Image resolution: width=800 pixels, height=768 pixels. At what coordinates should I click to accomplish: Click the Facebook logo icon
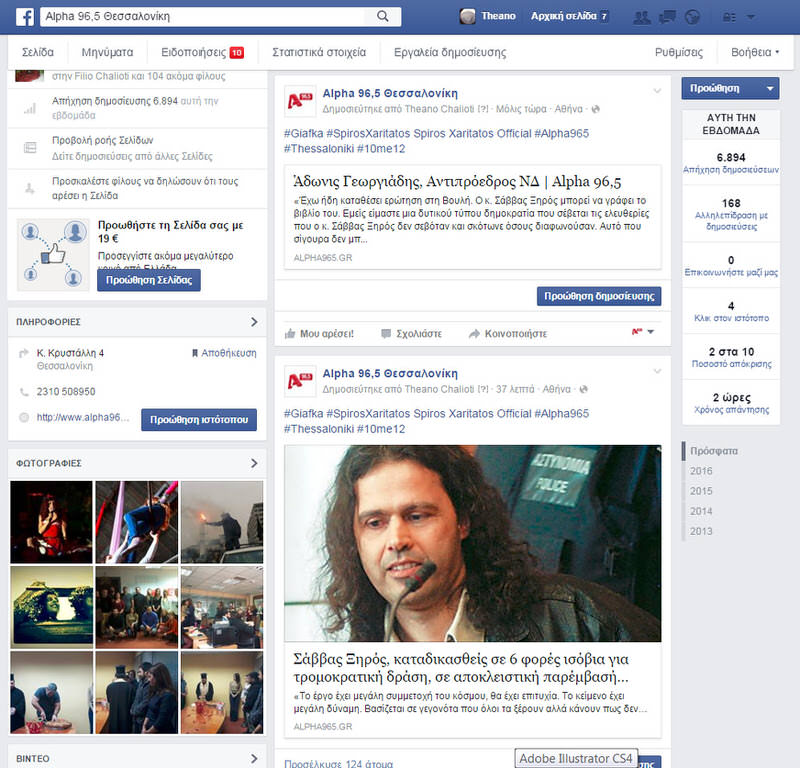(x=25, y=17)
